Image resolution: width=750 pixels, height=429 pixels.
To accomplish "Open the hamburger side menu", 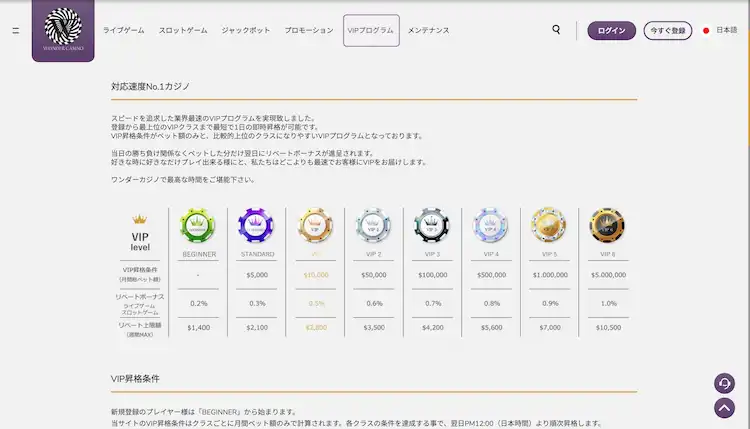I will point(16,31).
